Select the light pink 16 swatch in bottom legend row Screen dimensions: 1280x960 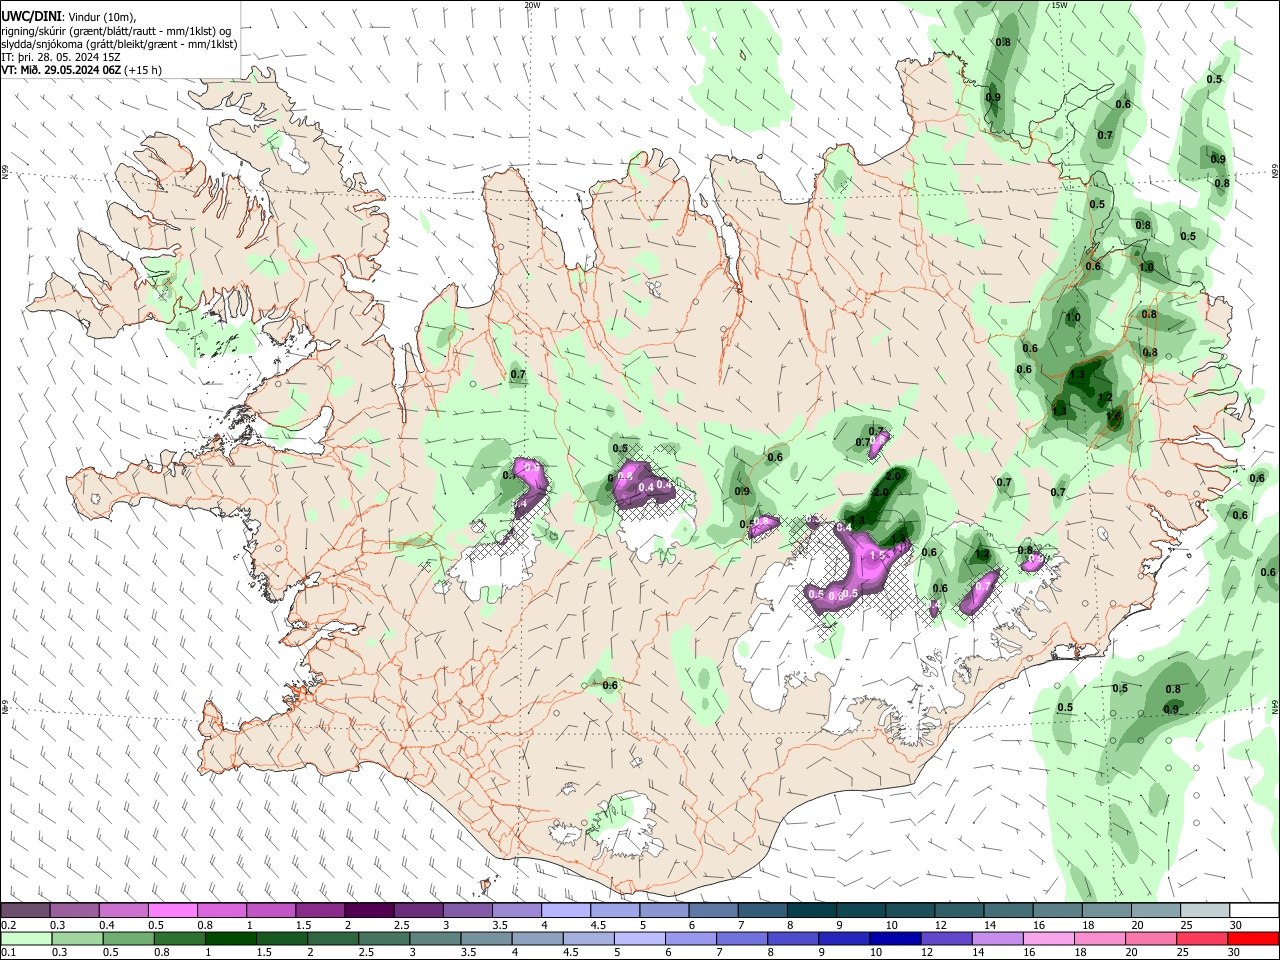point(1048,938)
